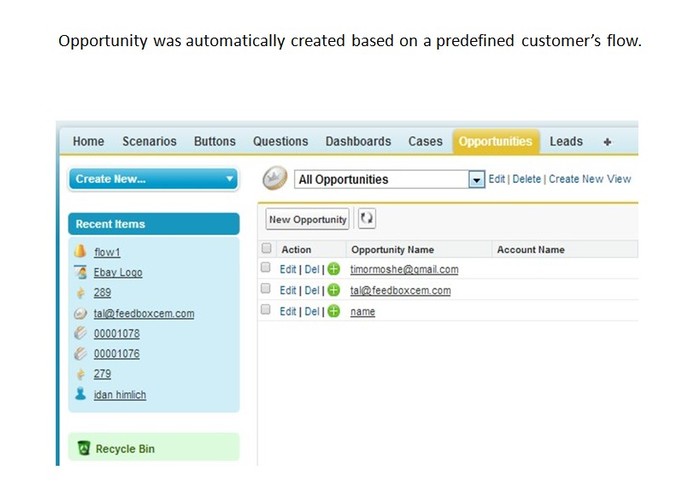695x494 pixels.
Task: Click the opportunities coin icon beside view selector
Action: [275, 178]
